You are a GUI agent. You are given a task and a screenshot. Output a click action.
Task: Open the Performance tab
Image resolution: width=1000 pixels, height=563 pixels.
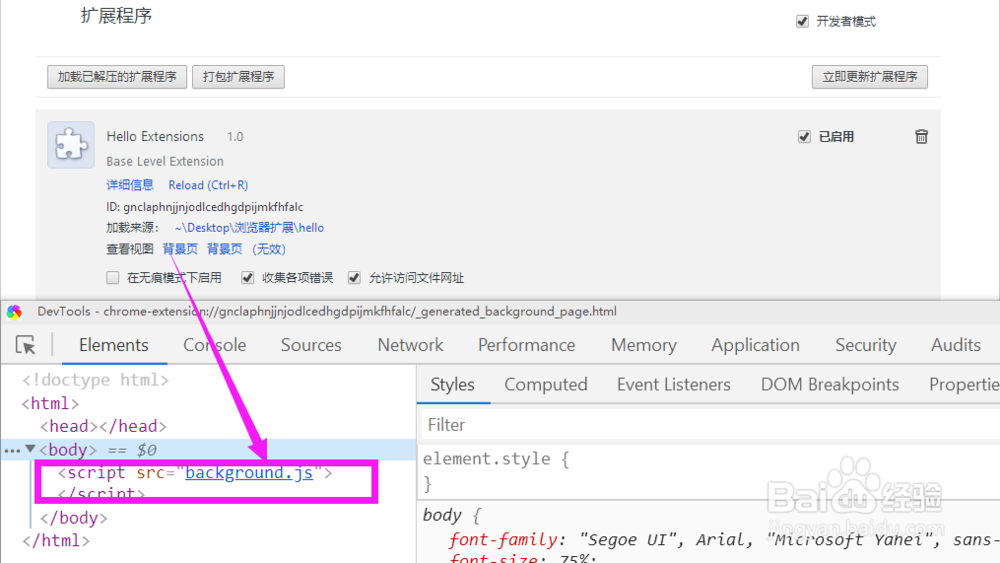tap(527, 345)
